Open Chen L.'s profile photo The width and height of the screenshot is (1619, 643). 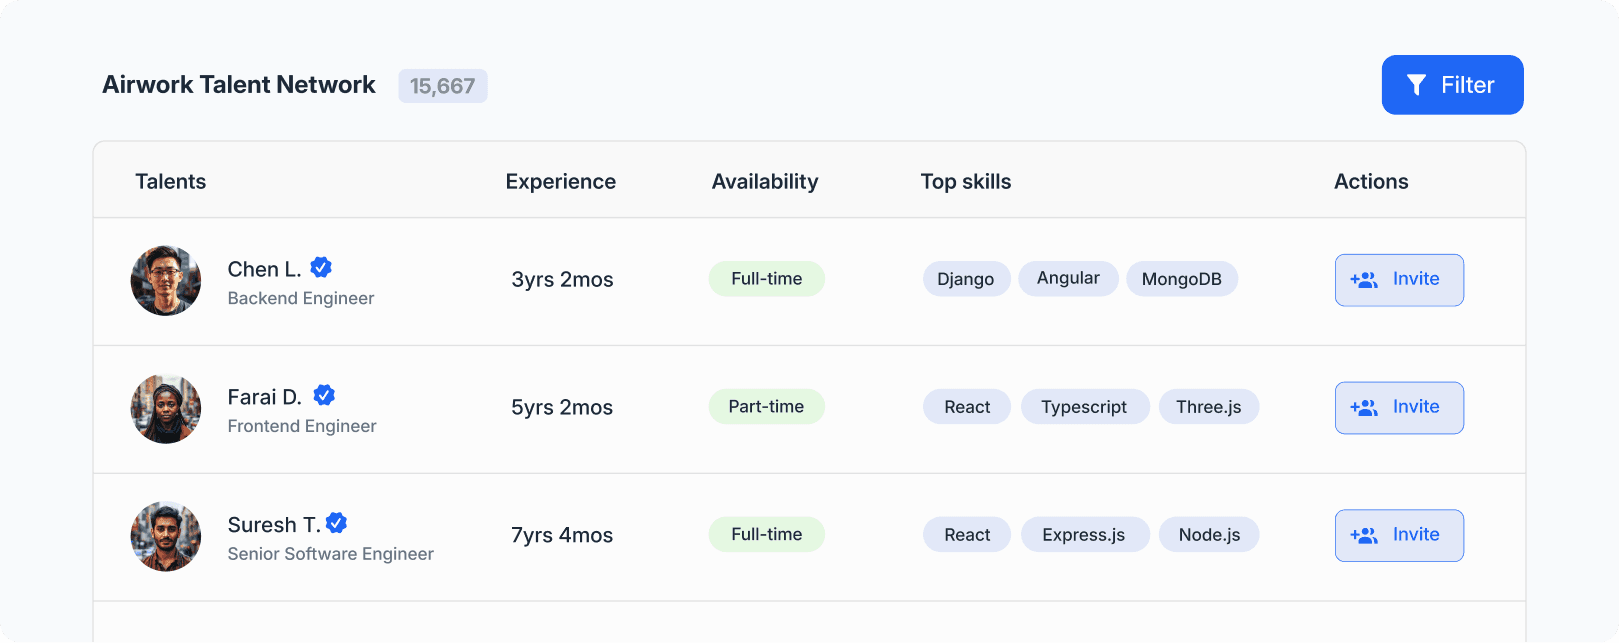coord(166,281)
